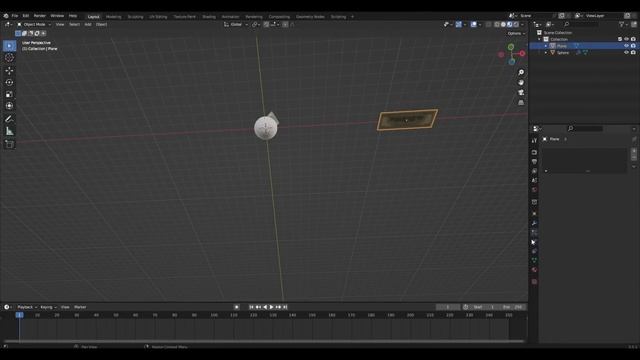This screenshot has width=640, height=360.
Task: Switch to the Modeling workspace tab
Action: point(113,17)
